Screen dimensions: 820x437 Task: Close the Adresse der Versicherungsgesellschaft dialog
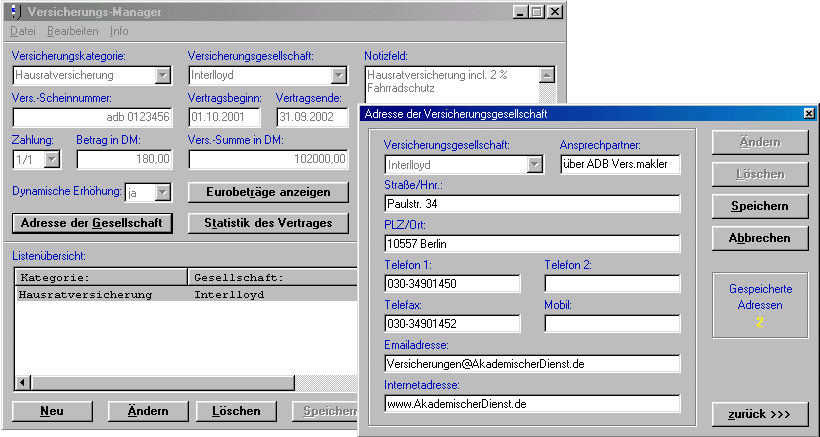tap(808, 114)
